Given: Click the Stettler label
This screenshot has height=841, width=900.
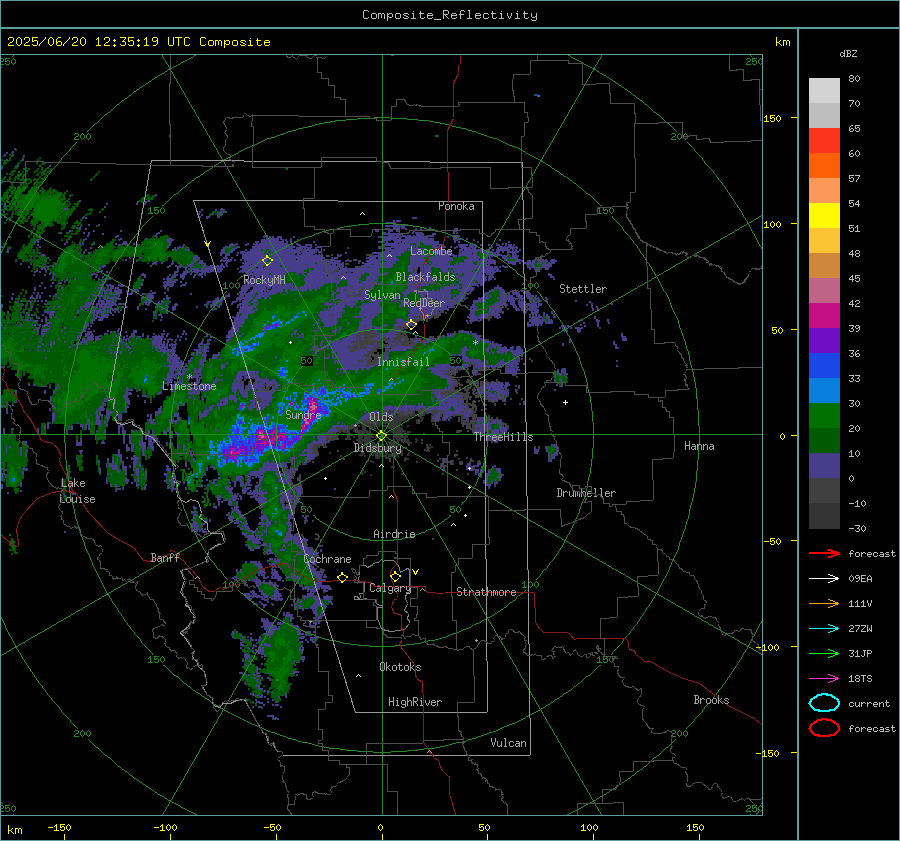Looking at the screenshot, I should pos(583,289).
